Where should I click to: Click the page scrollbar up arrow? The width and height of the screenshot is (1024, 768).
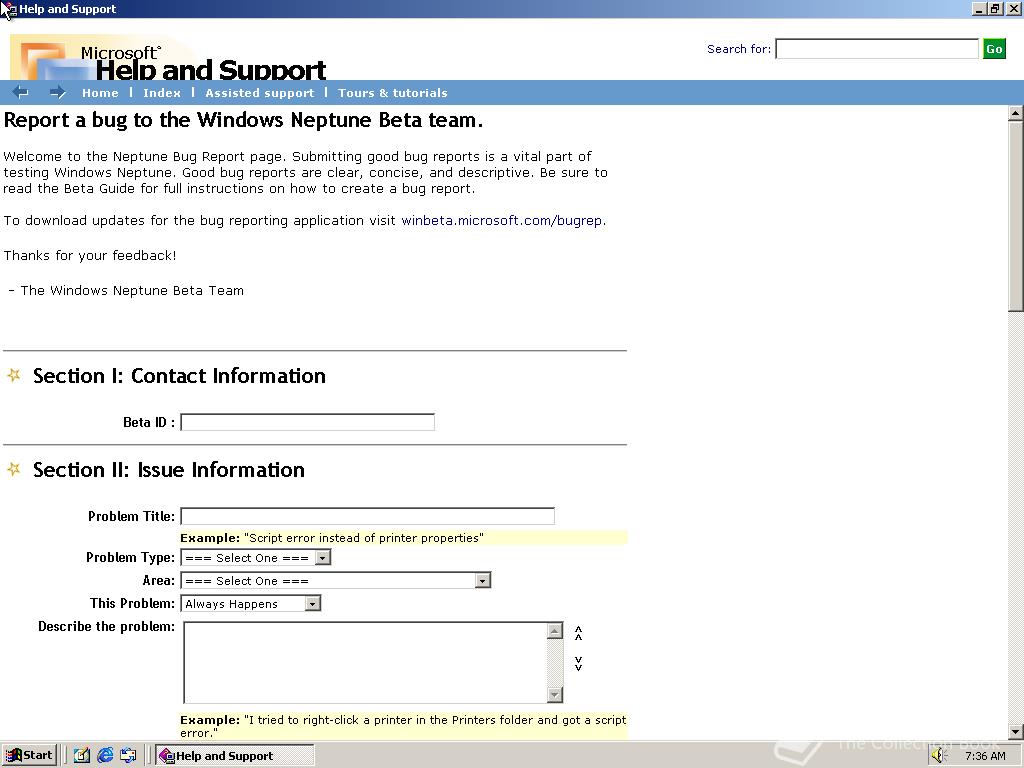point(1016,113)
